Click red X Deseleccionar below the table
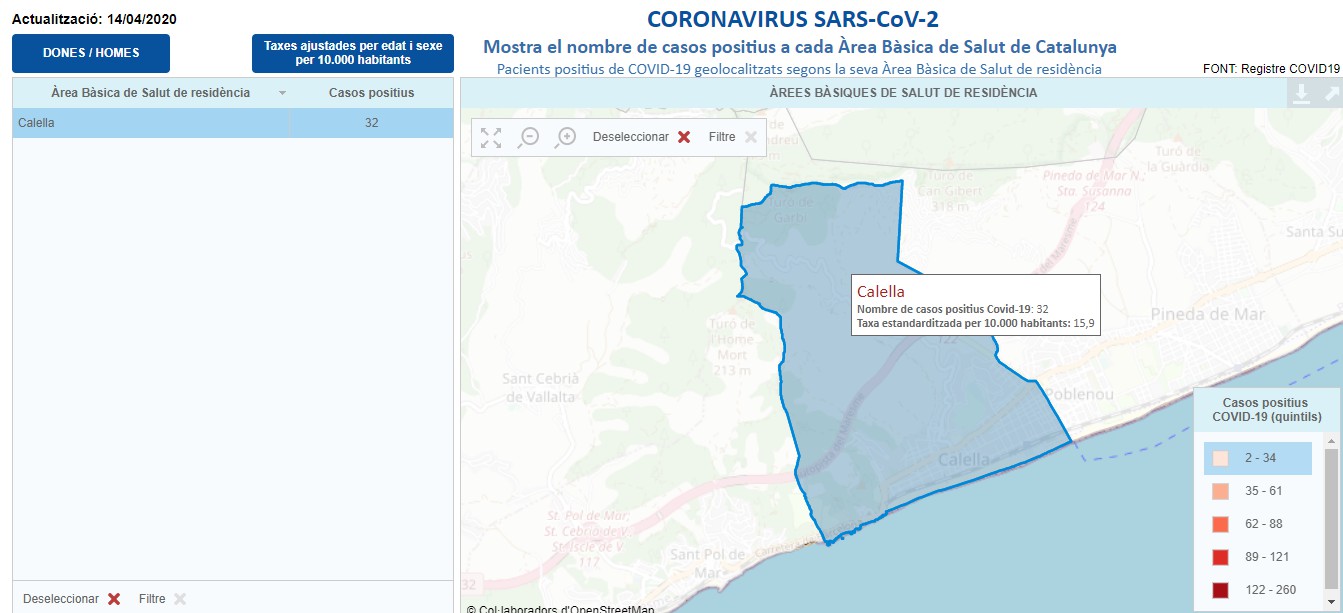The height and width of the screenshot is (613, 1343). coord(114,599)
